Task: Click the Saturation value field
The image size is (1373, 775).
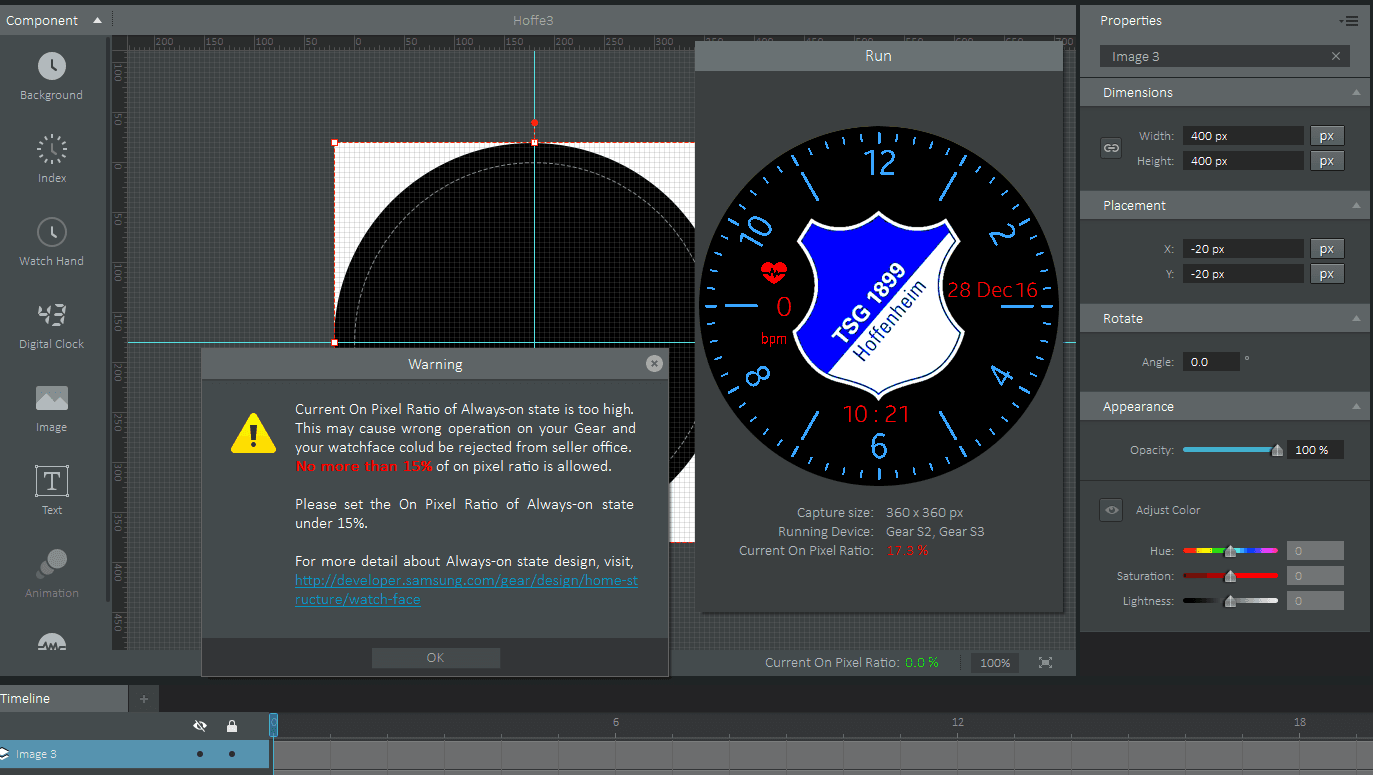Action: tap(1315, 576)
